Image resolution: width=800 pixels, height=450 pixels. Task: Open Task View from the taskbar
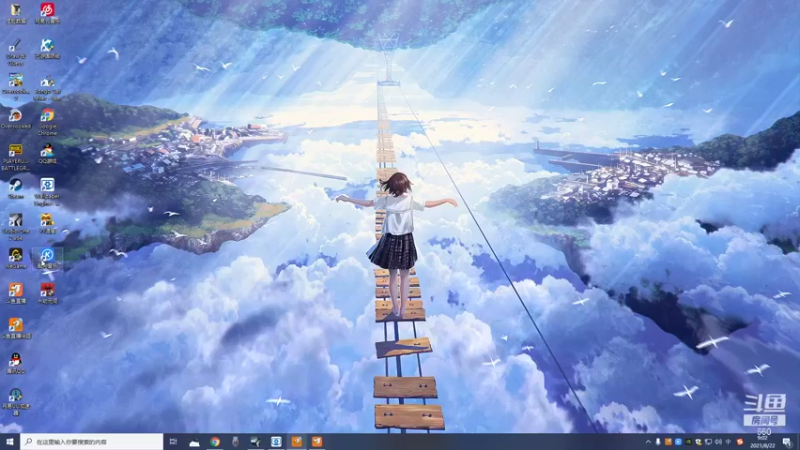pyautogui.click(x=173, y=442)
